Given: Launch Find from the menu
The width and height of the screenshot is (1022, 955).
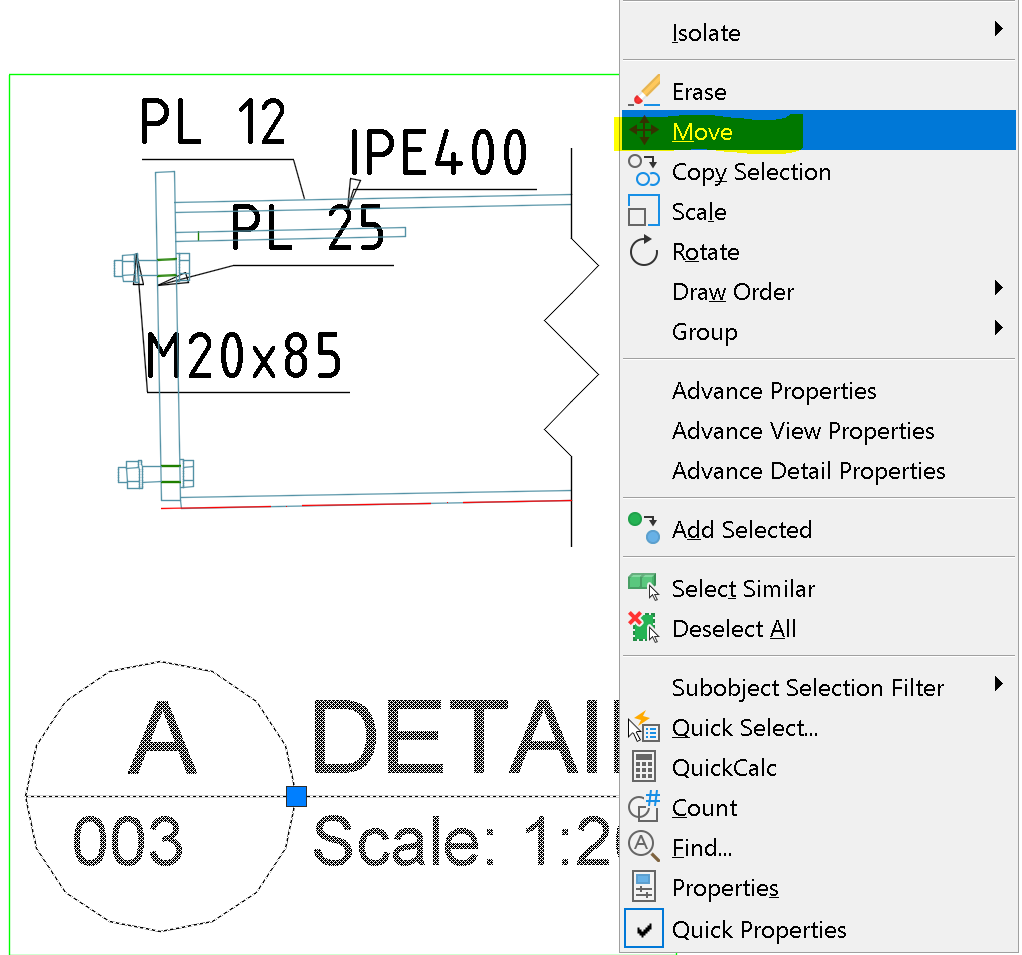Looking at the screenshot, I should [x=700, y=847].
